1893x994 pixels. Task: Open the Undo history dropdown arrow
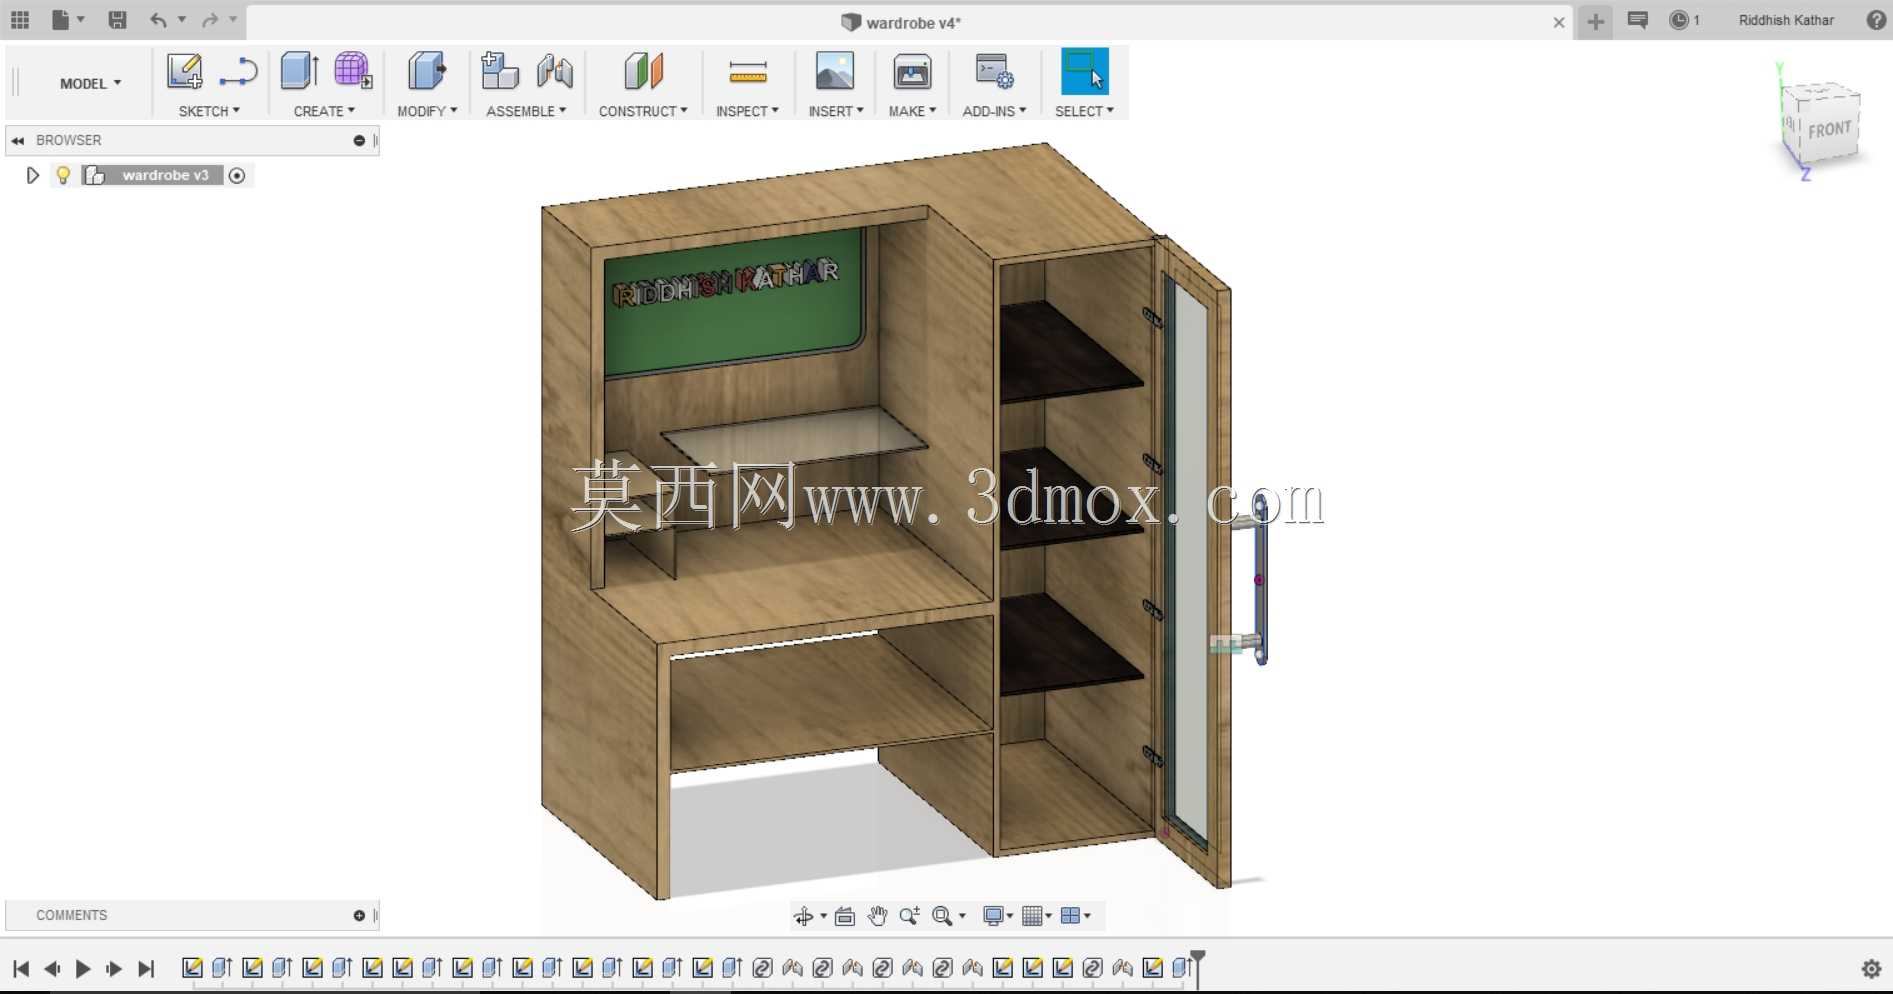coord(182,19)
